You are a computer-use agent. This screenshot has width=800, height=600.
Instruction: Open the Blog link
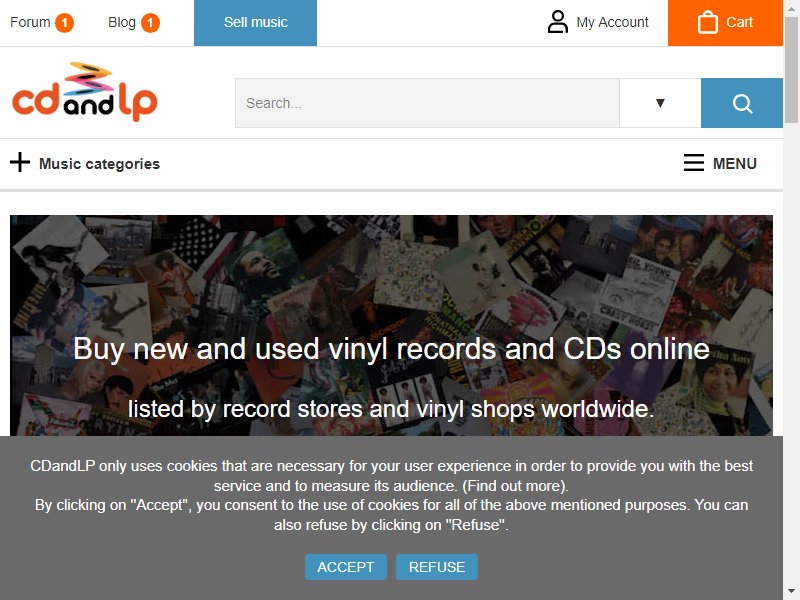coord(122,22)
